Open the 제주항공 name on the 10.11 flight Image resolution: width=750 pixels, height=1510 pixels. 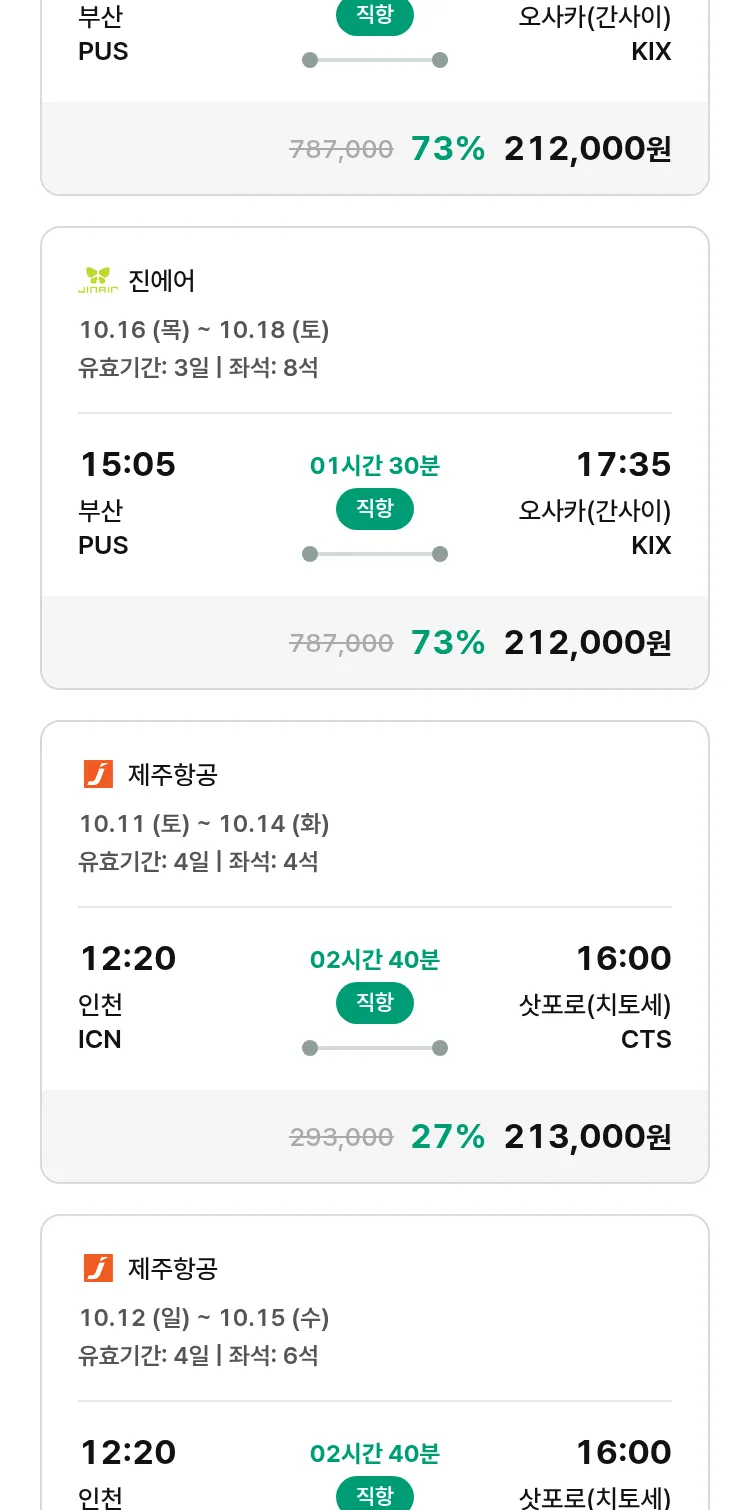[x=173, y=774]
